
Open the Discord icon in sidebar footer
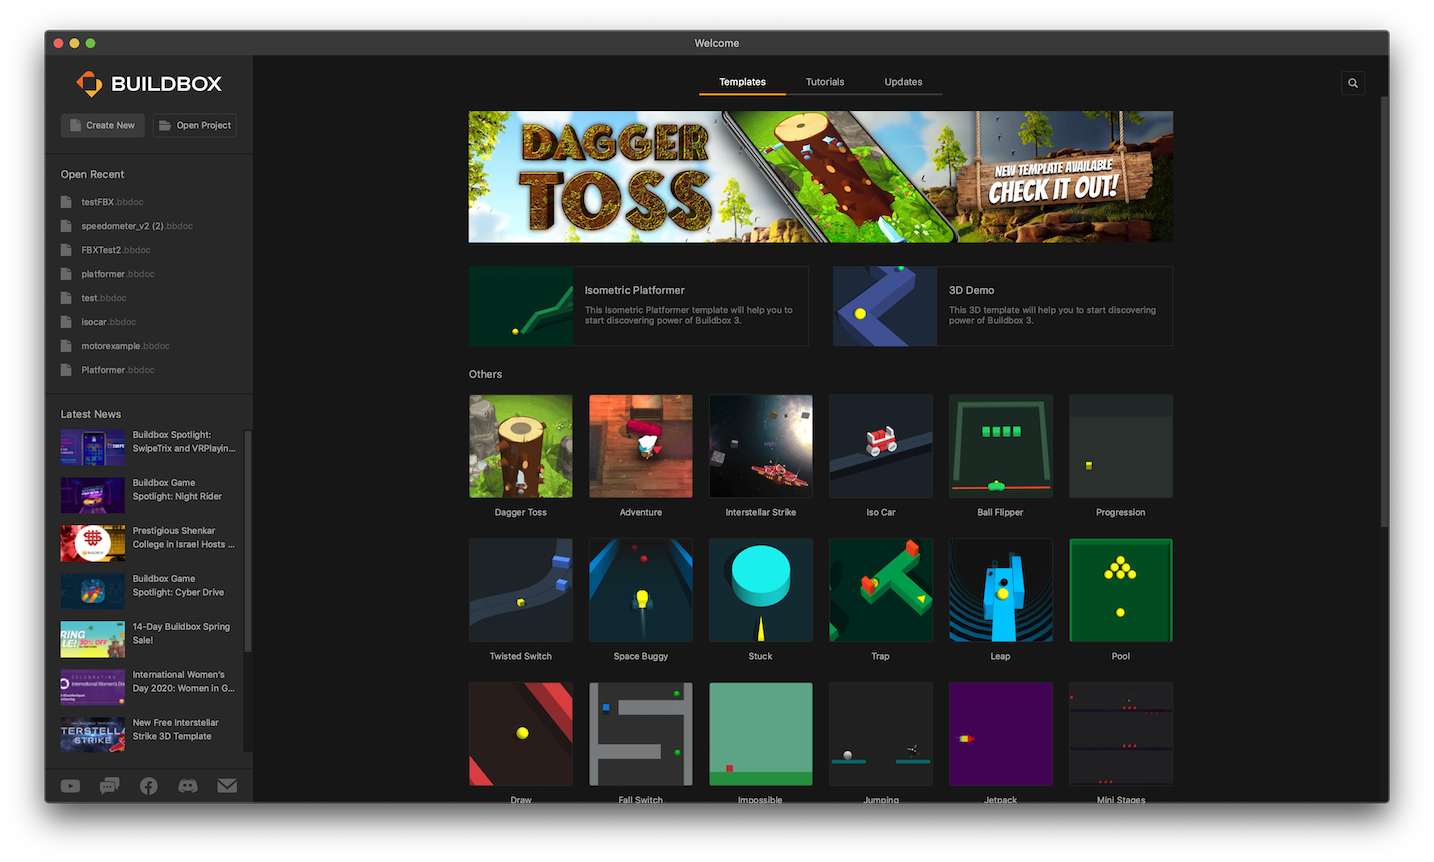(188, 786)
